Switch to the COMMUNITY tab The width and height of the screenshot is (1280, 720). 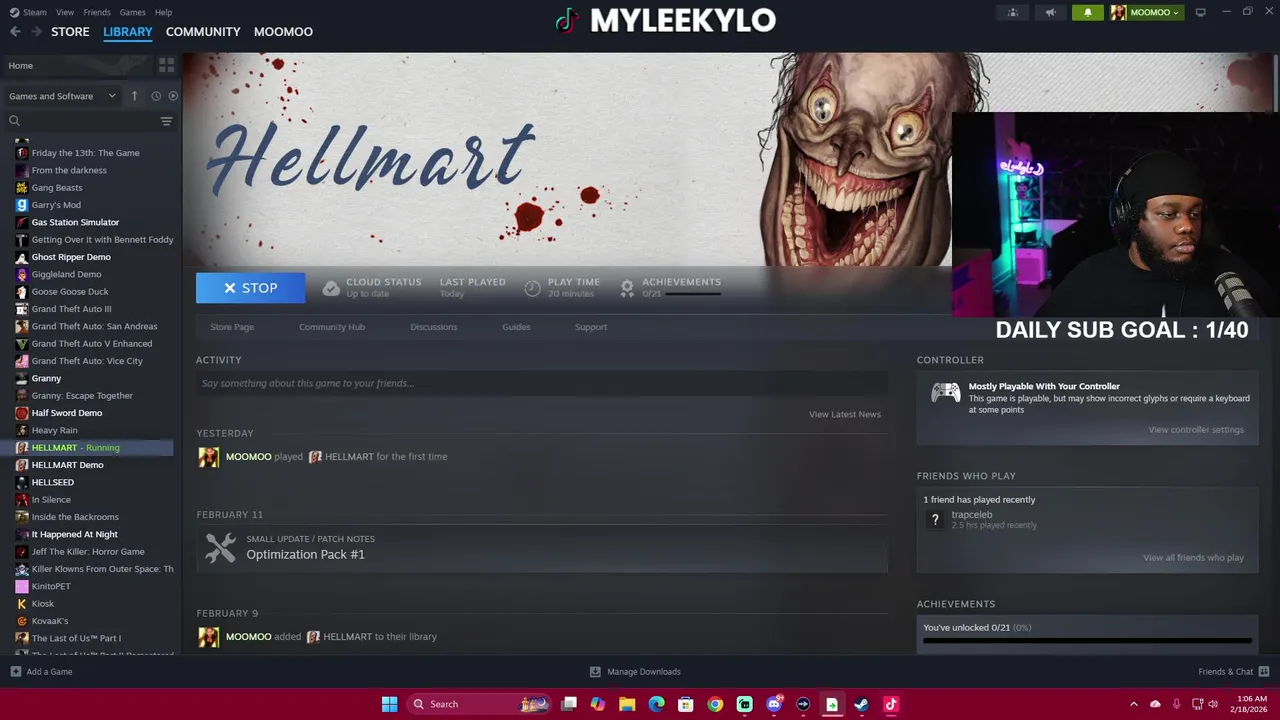coord(203,32)
